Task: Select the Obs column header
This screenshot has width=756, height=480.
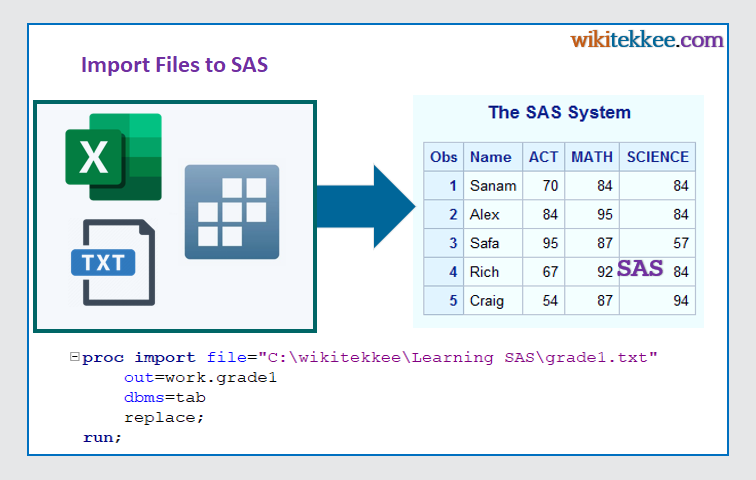Action: click(x=443, y=157)
